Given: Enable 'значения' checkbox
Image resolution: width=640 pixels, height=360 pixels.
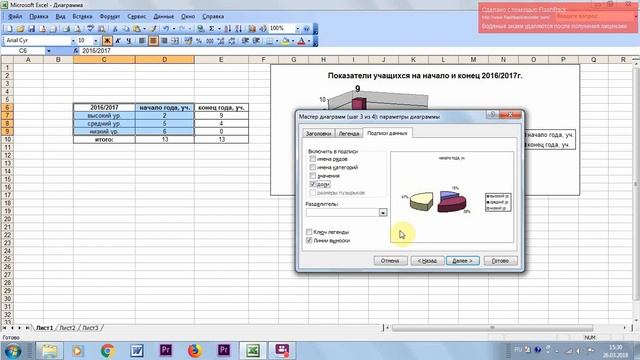Looking at the screenshot, I should 313,176.
